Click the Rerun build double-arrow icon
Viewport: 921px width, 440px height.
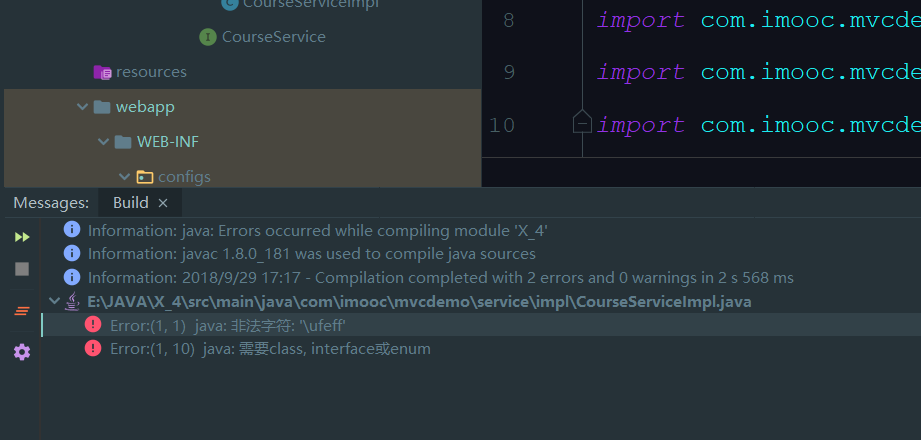click(x=21, y=237)
